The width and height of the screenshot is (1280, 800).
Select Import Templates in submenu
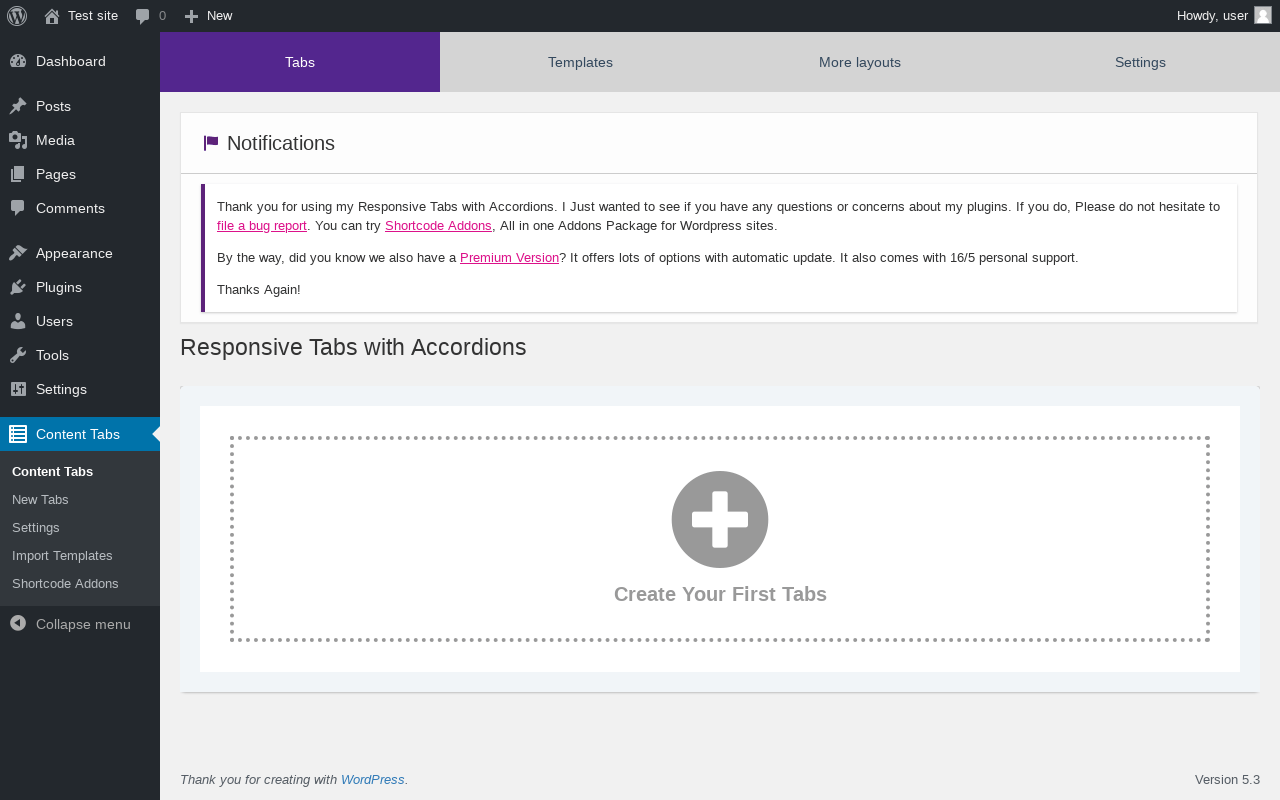(x=62, y=555)
